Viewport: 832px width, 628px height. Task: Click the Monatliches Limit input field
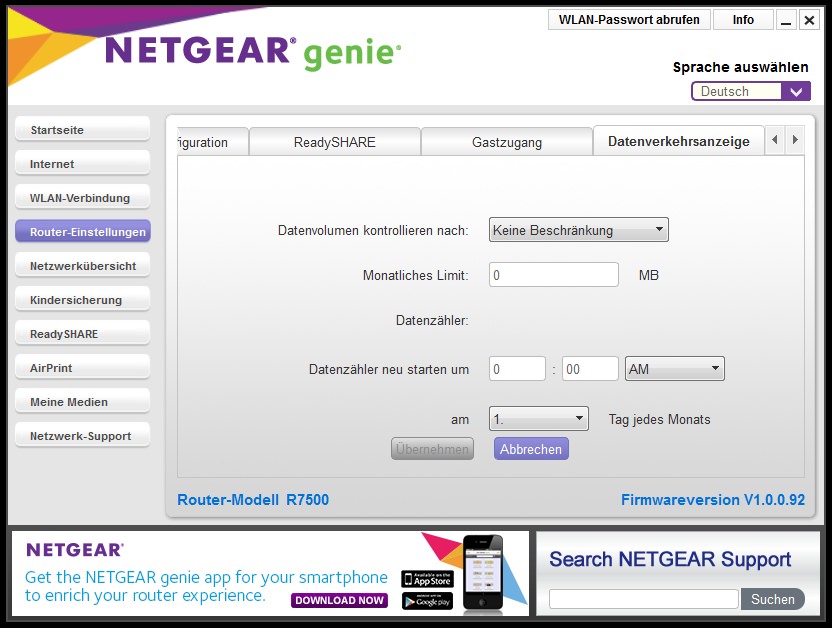click(x=553, y=275)
